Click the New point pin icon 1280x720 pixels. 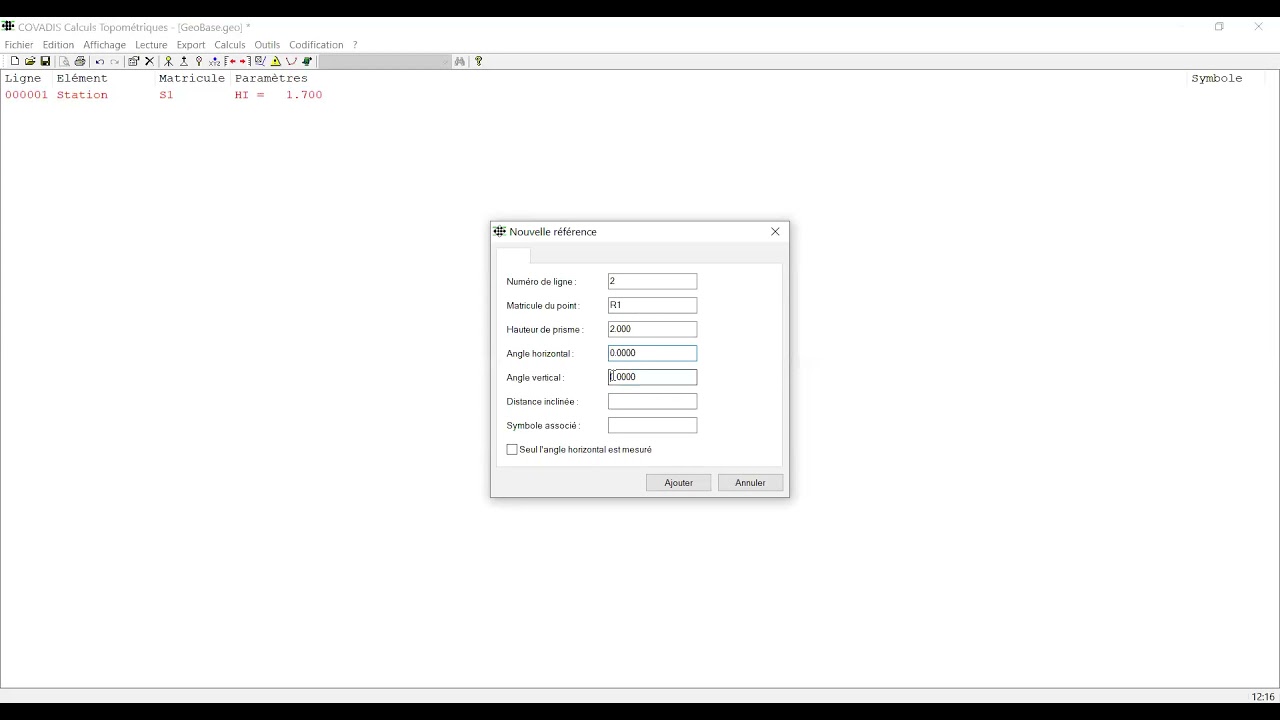[199, 61]
